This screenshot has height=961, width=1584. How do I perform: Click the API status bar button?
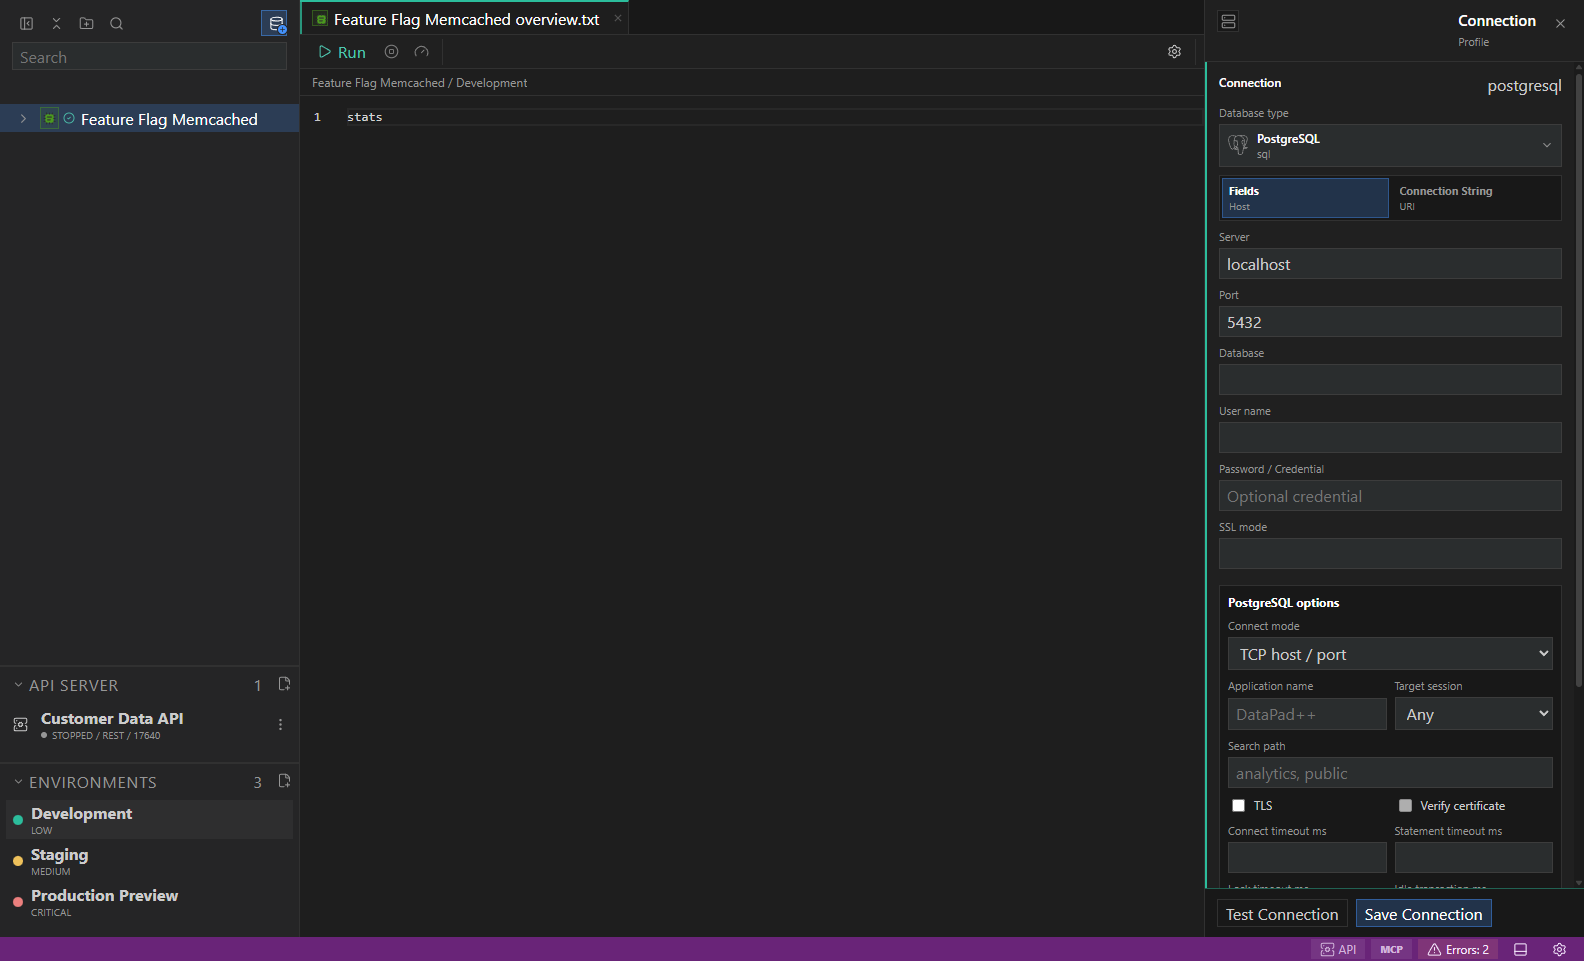pos(1338,950)
